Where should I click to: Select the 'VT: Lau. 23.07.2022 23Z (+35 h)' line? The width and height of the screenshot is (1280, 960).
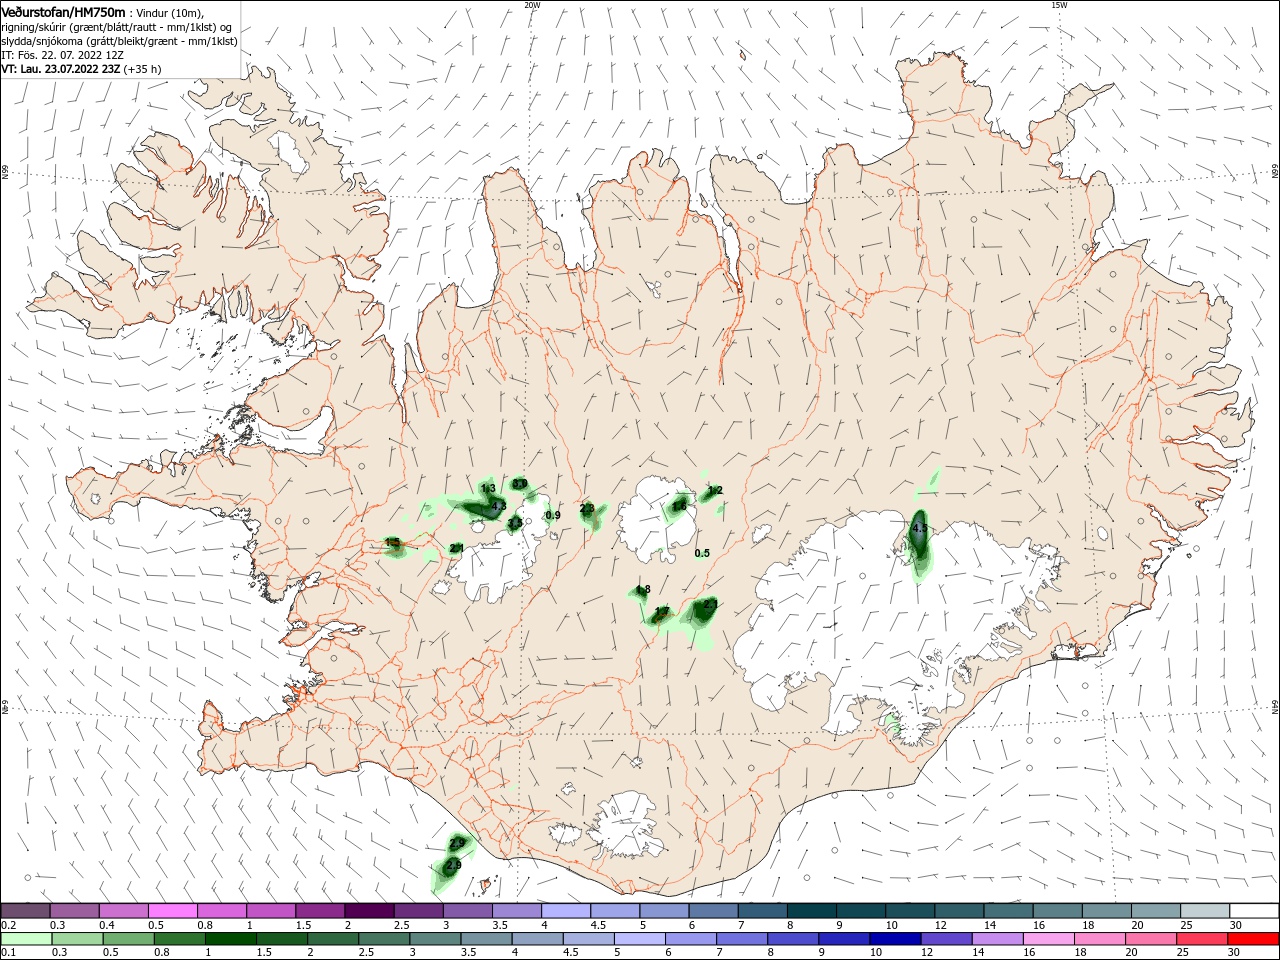pyautogui.click(x=81, y=69)
